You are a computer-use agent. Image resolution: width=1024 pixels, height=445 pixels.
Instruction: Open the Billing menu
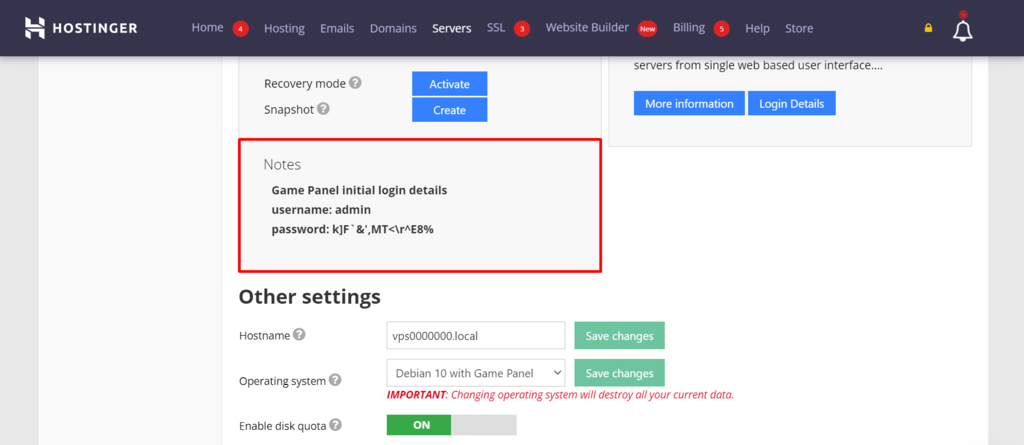click(x=689, y=27)
